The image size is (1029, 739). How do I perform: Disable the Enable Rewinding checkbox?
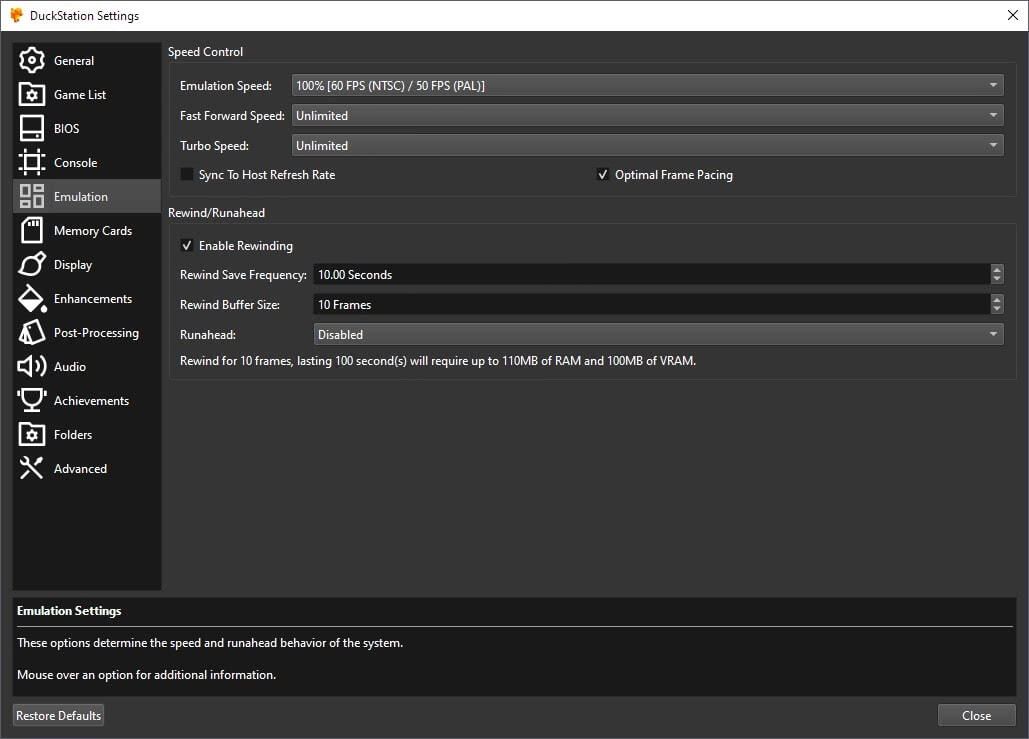[x=187, y=245]
